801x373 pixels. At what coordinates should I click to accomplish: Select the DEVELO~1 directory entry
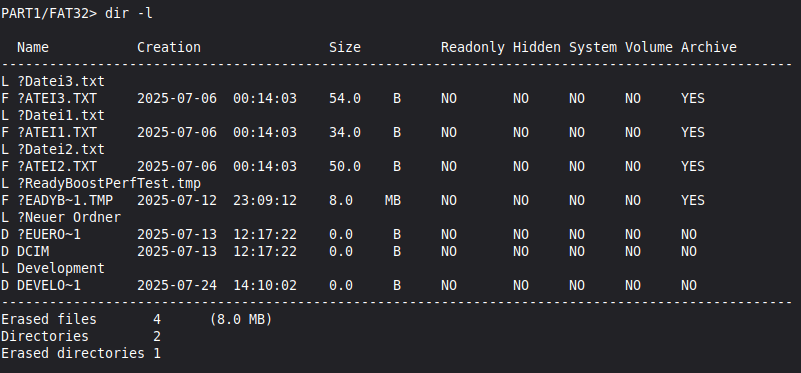coord(49,285)
